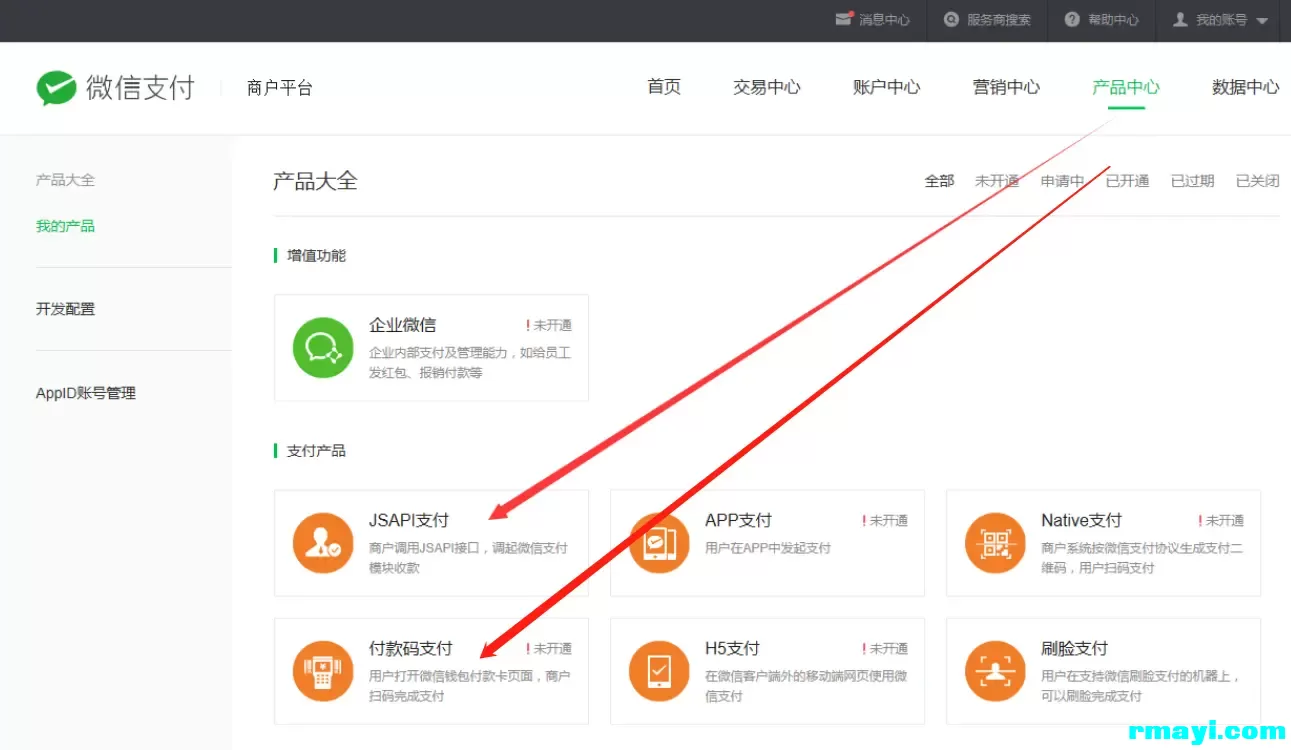Click the 刷脸支付 description text
The height and width of the screenshot is (750, 1291).
(x=1140, y=685)
